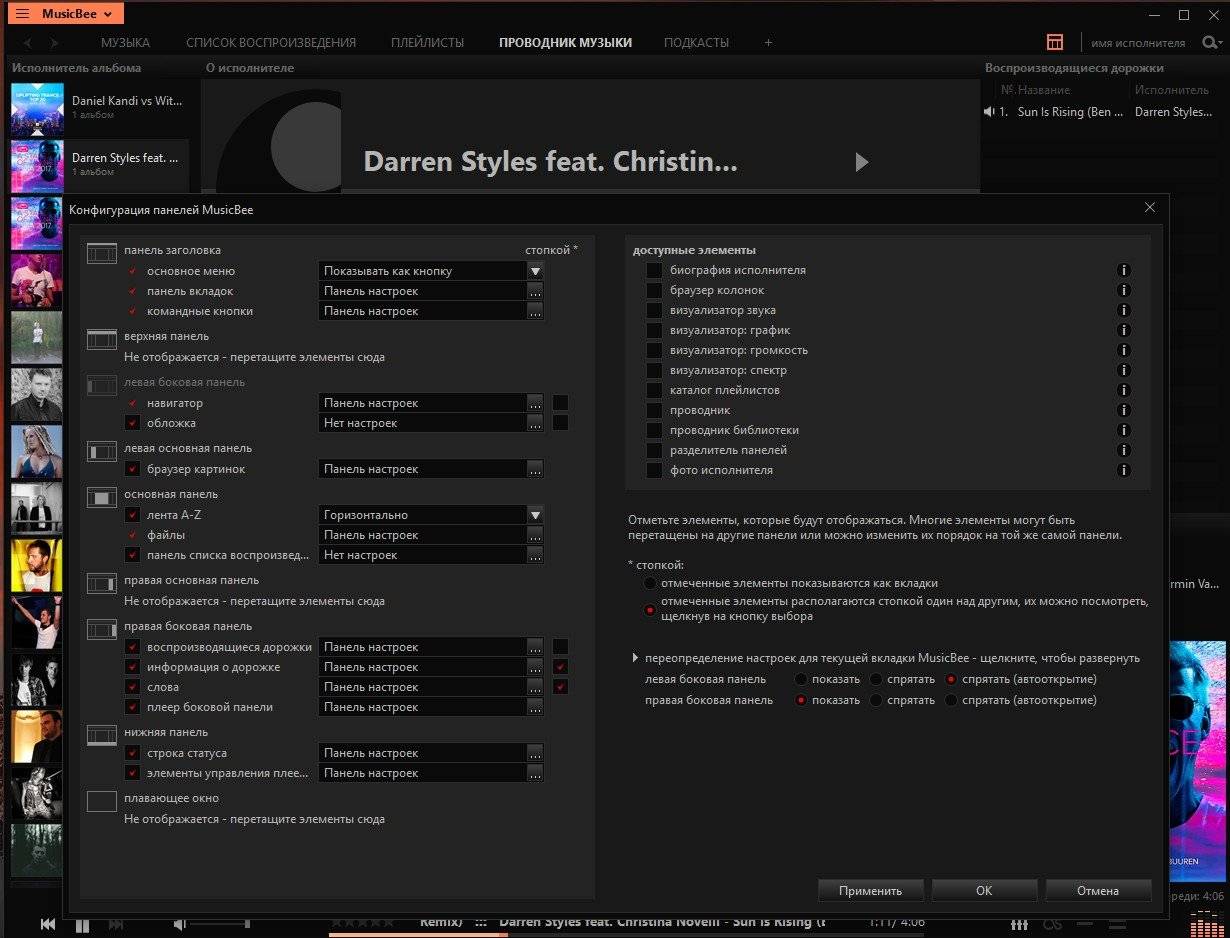Click the нижняя панель layout icon
This screenshot has height=938, width=1230.
pyautogui.click(x=102, y=736)
